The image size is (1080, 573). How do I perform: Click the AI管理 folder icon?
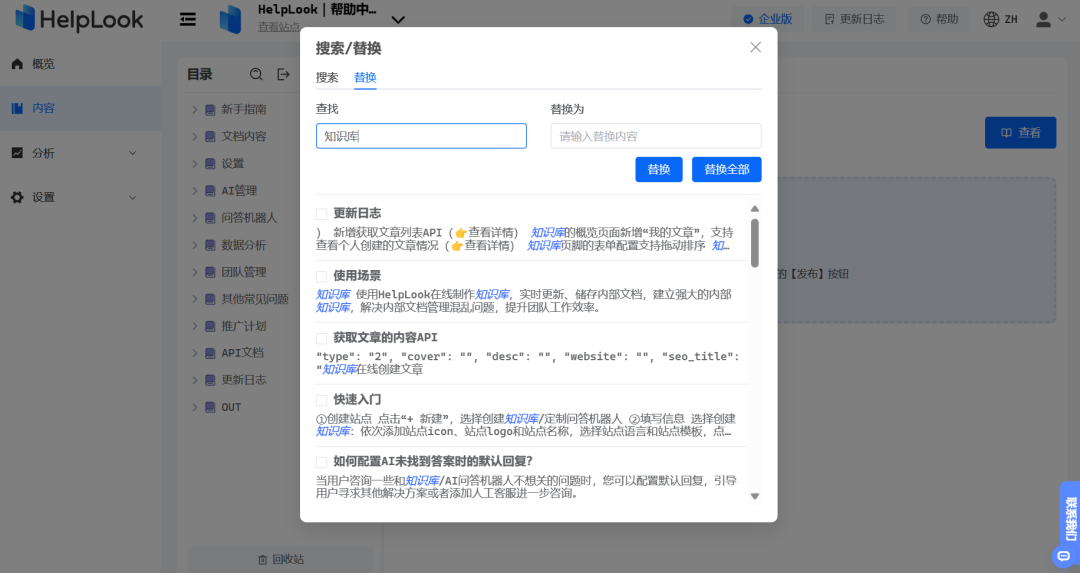click(x=210, y=191)
